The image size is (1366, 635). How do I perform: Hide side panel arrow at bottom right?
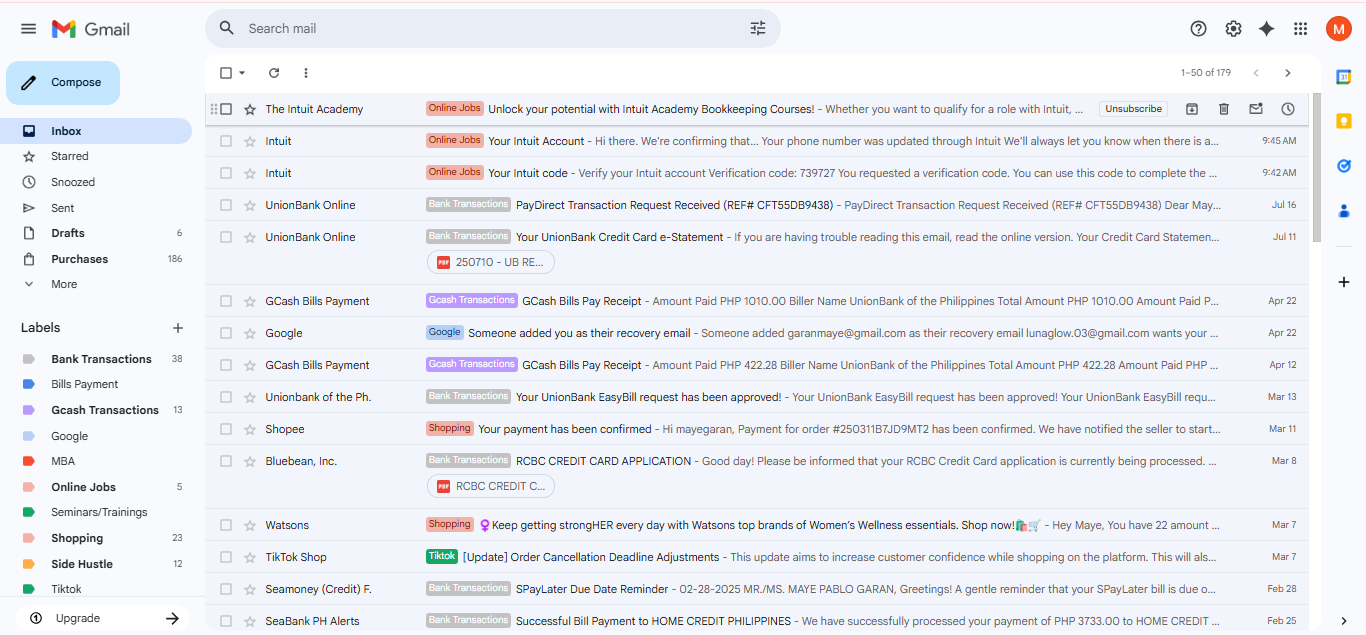tap(1344, 621)
